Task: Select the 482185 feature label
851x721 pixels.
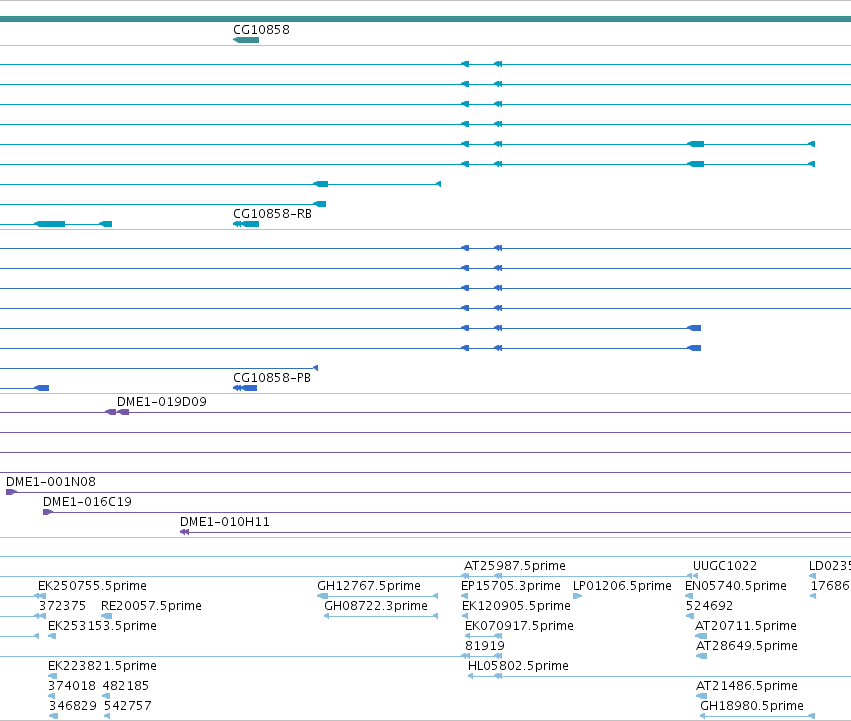Action: click(x=125, y=686)
